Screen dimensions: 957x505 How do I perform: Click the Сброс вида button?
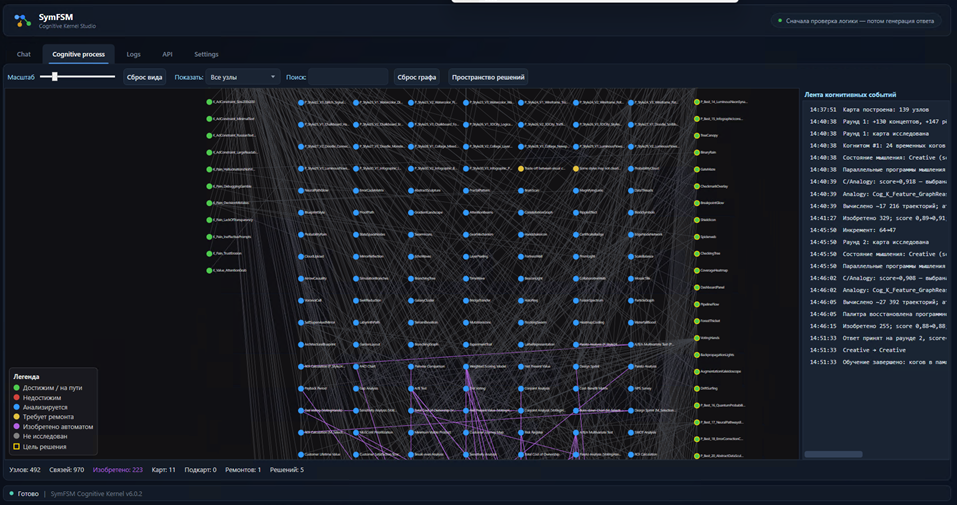coord(145,77)
